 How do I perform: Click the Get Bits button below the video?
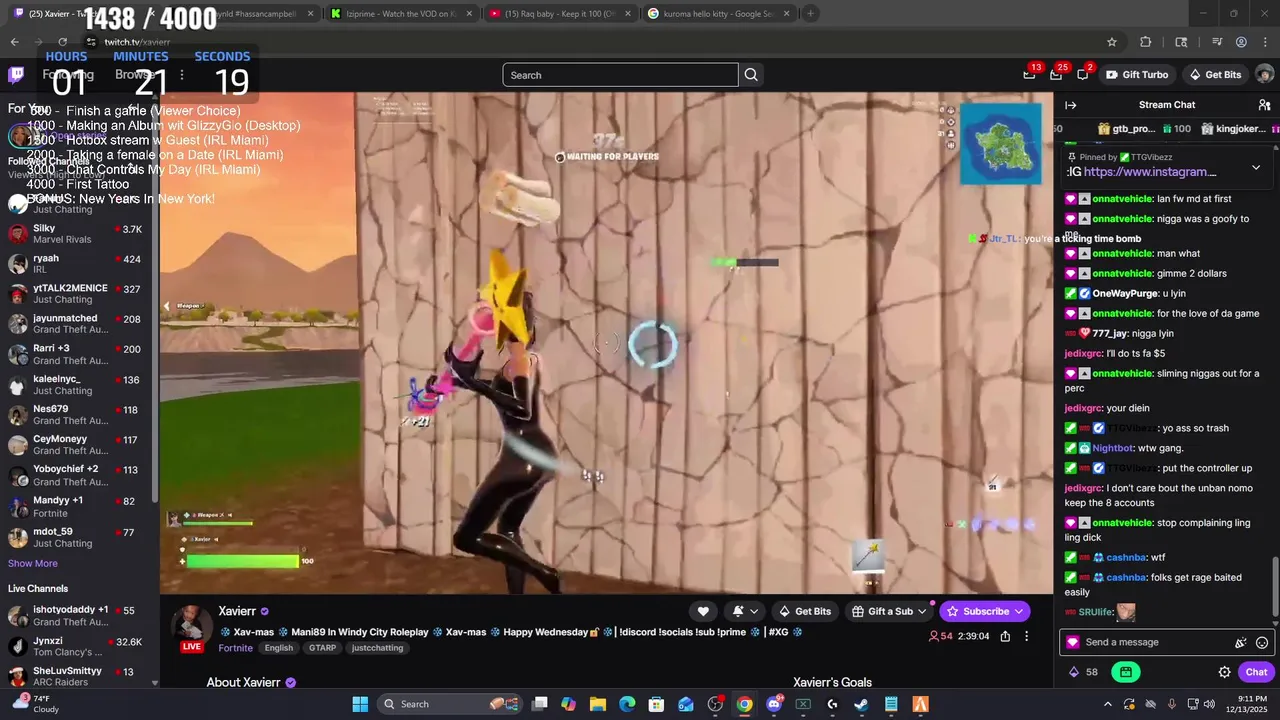(x=804, y=611)
